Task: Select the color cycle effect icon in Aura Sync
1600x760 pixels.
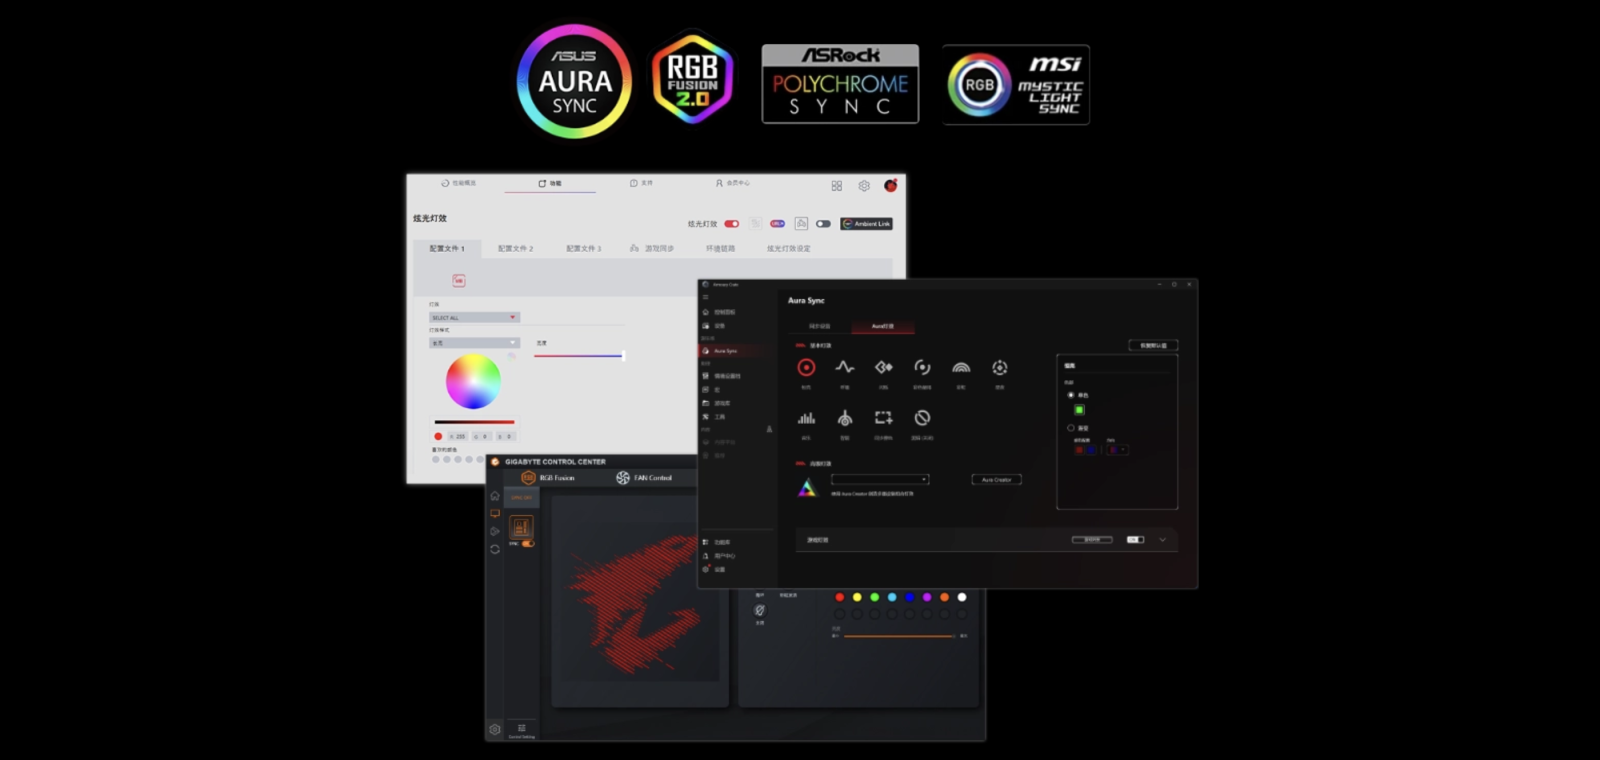Action: [x=922, y=367]
